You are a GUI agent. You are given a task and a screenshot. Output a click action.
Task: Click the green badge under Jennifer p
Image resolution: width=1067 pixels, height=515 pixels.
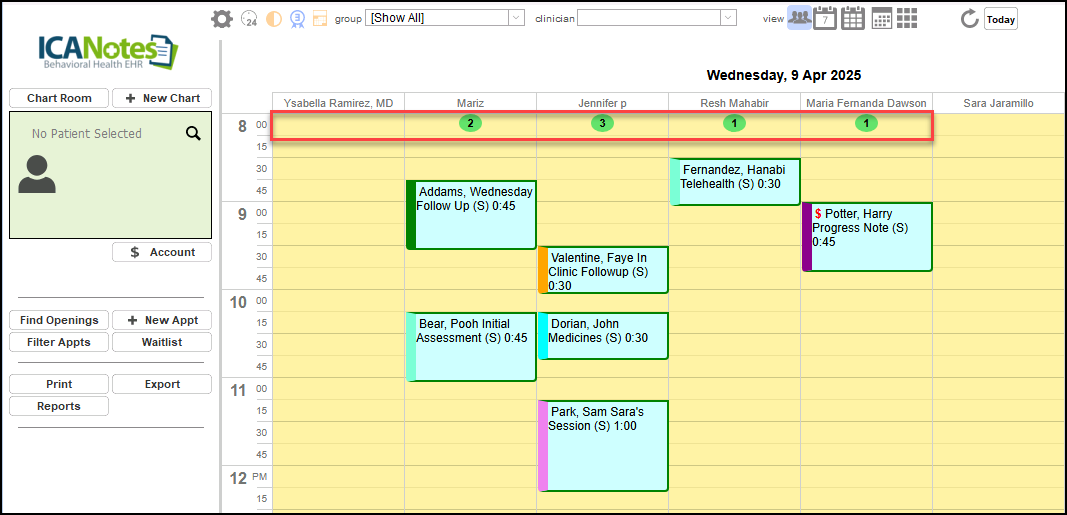pyautogui.click(x=601, y=123)
